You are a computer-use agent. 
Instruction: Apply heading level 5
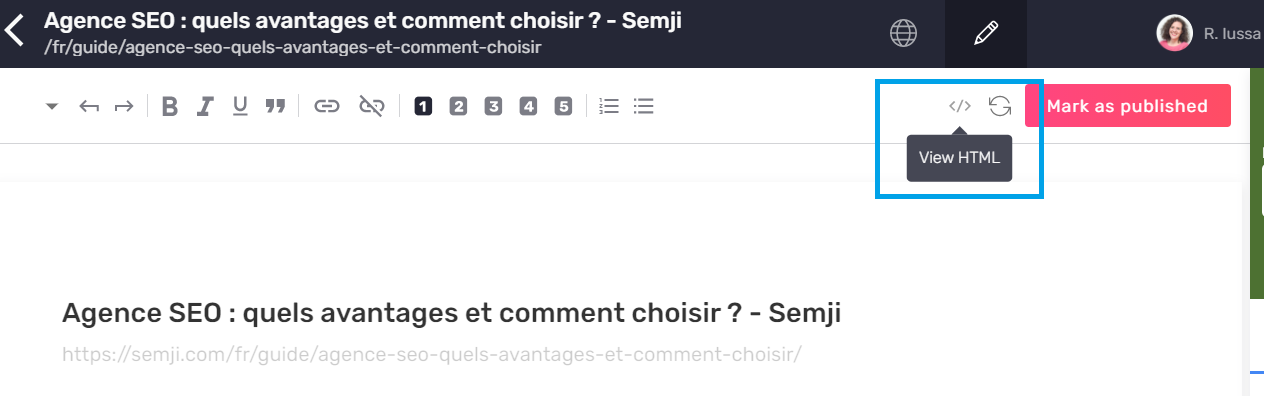(563, 106)
